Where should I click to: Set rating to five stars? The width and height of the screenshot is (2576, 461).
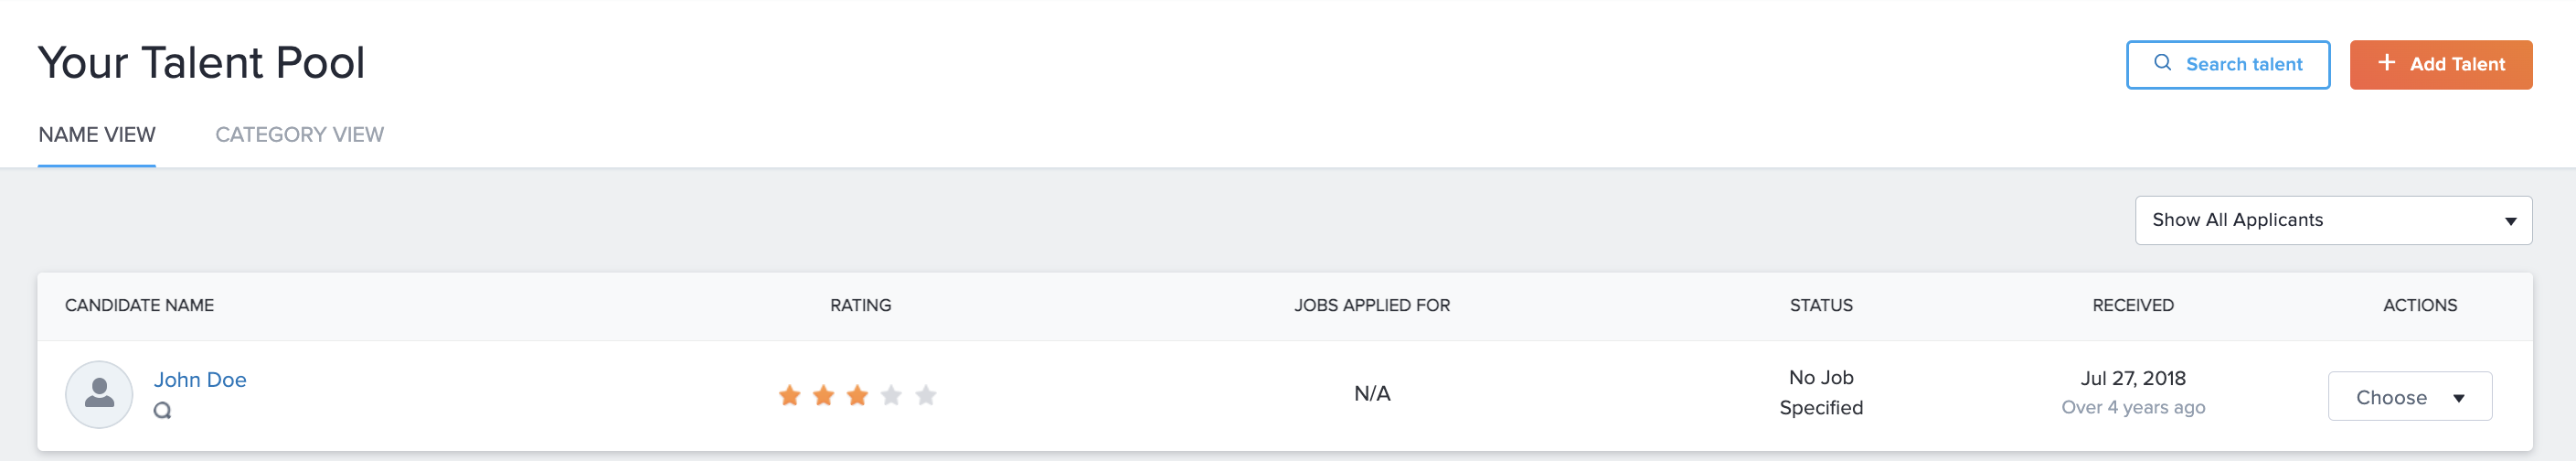tap(926, 396)
